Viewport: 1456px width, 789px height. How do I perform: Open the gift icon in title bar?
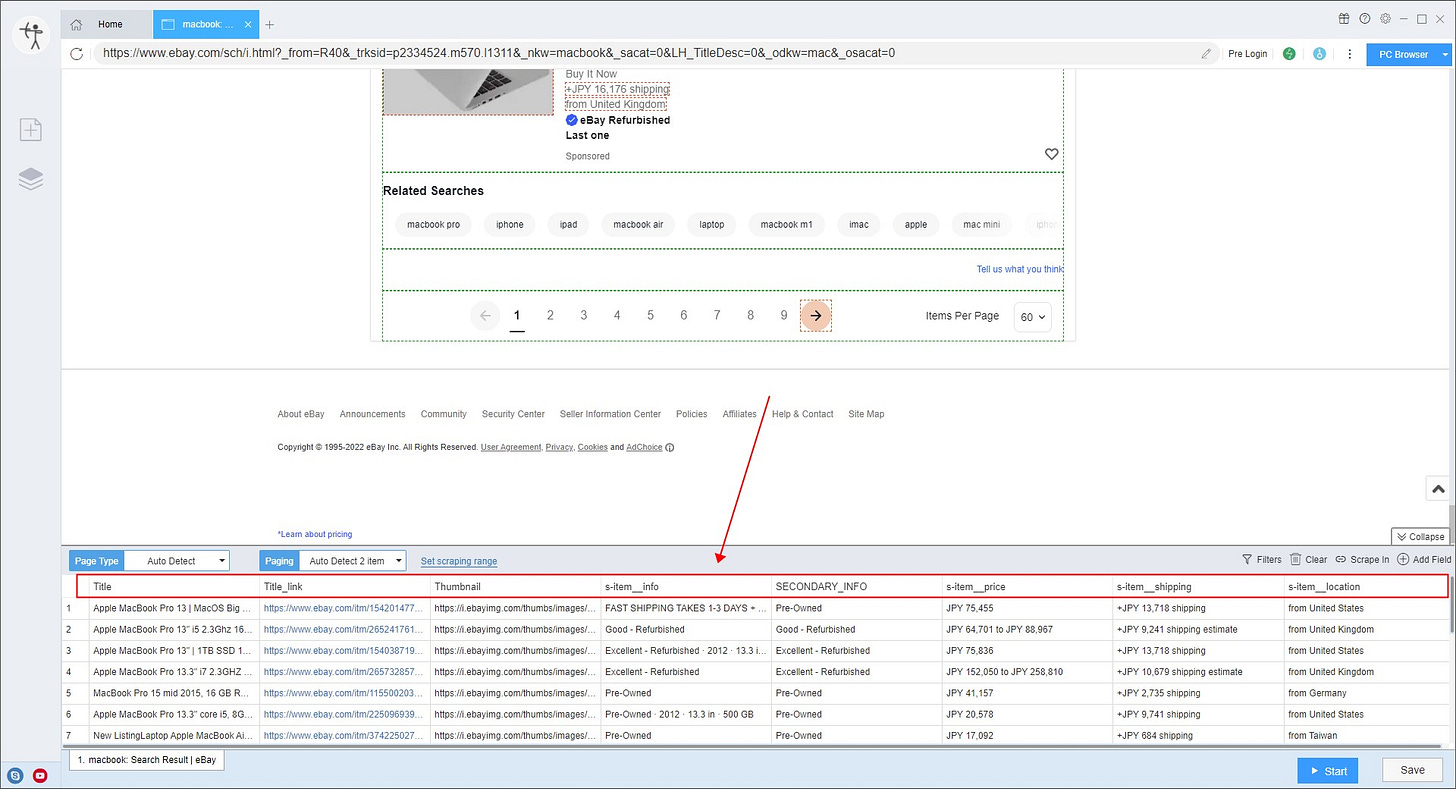pyautogui.click(x=1344, y=18)
